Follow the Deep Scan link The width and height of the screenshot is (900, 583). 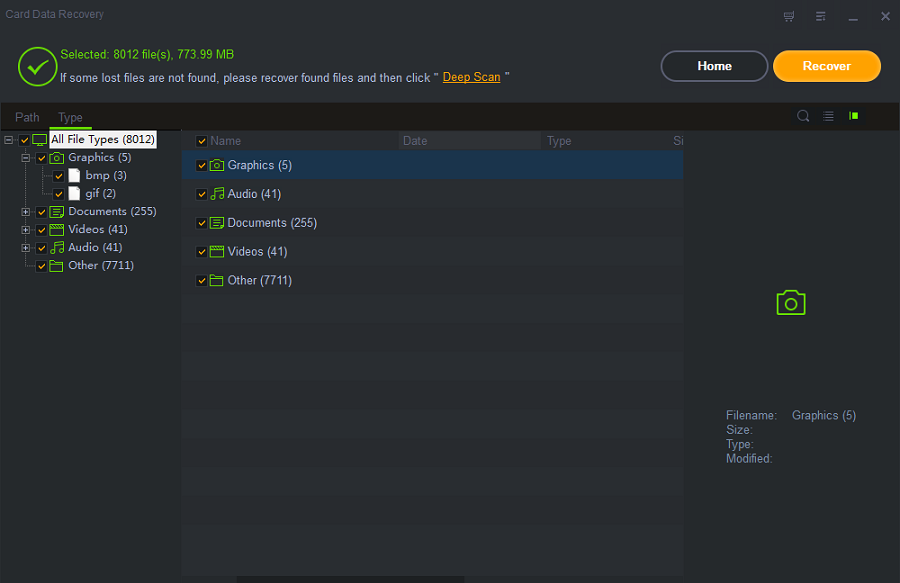471,77
